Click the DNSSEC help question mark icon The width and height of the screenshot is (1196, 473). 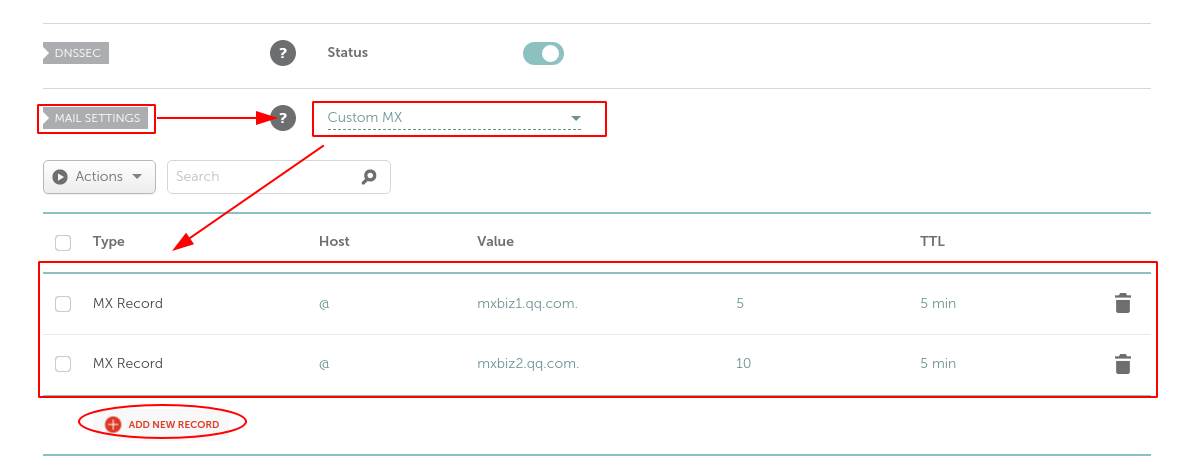tap(283, 53)
